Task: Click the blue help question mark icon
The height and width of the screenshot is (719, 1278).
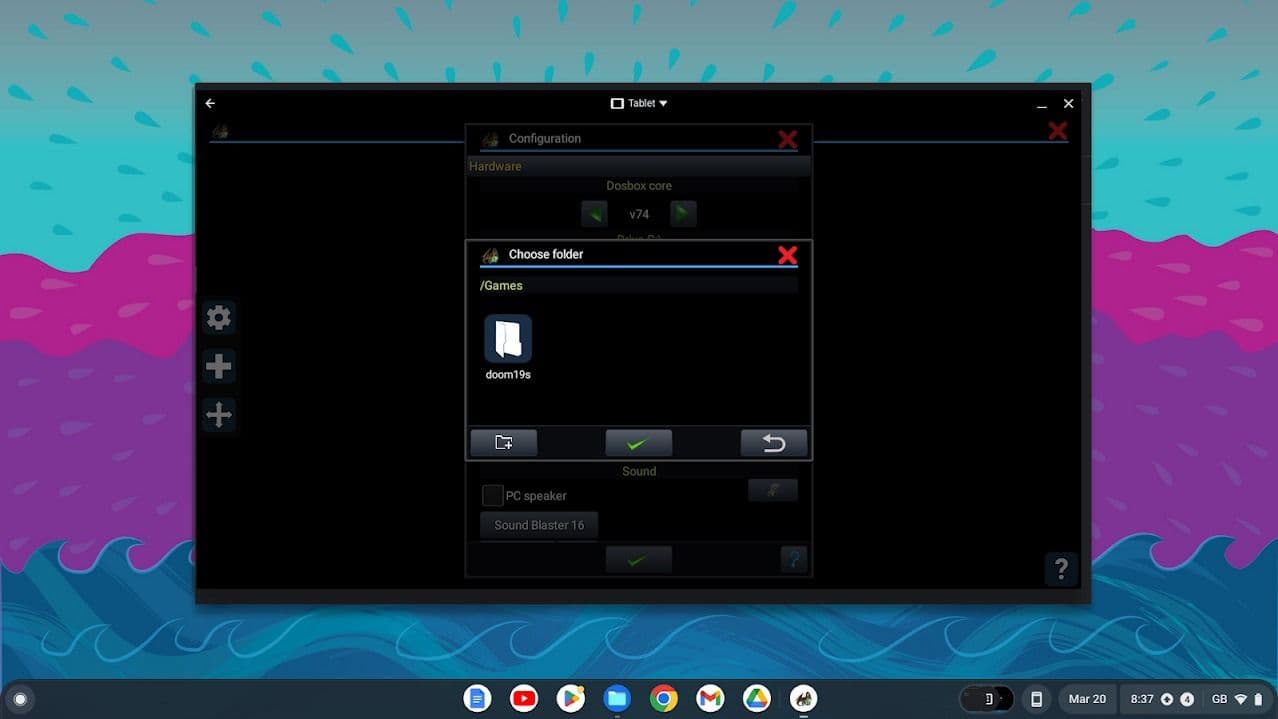Action: [795, 559]
